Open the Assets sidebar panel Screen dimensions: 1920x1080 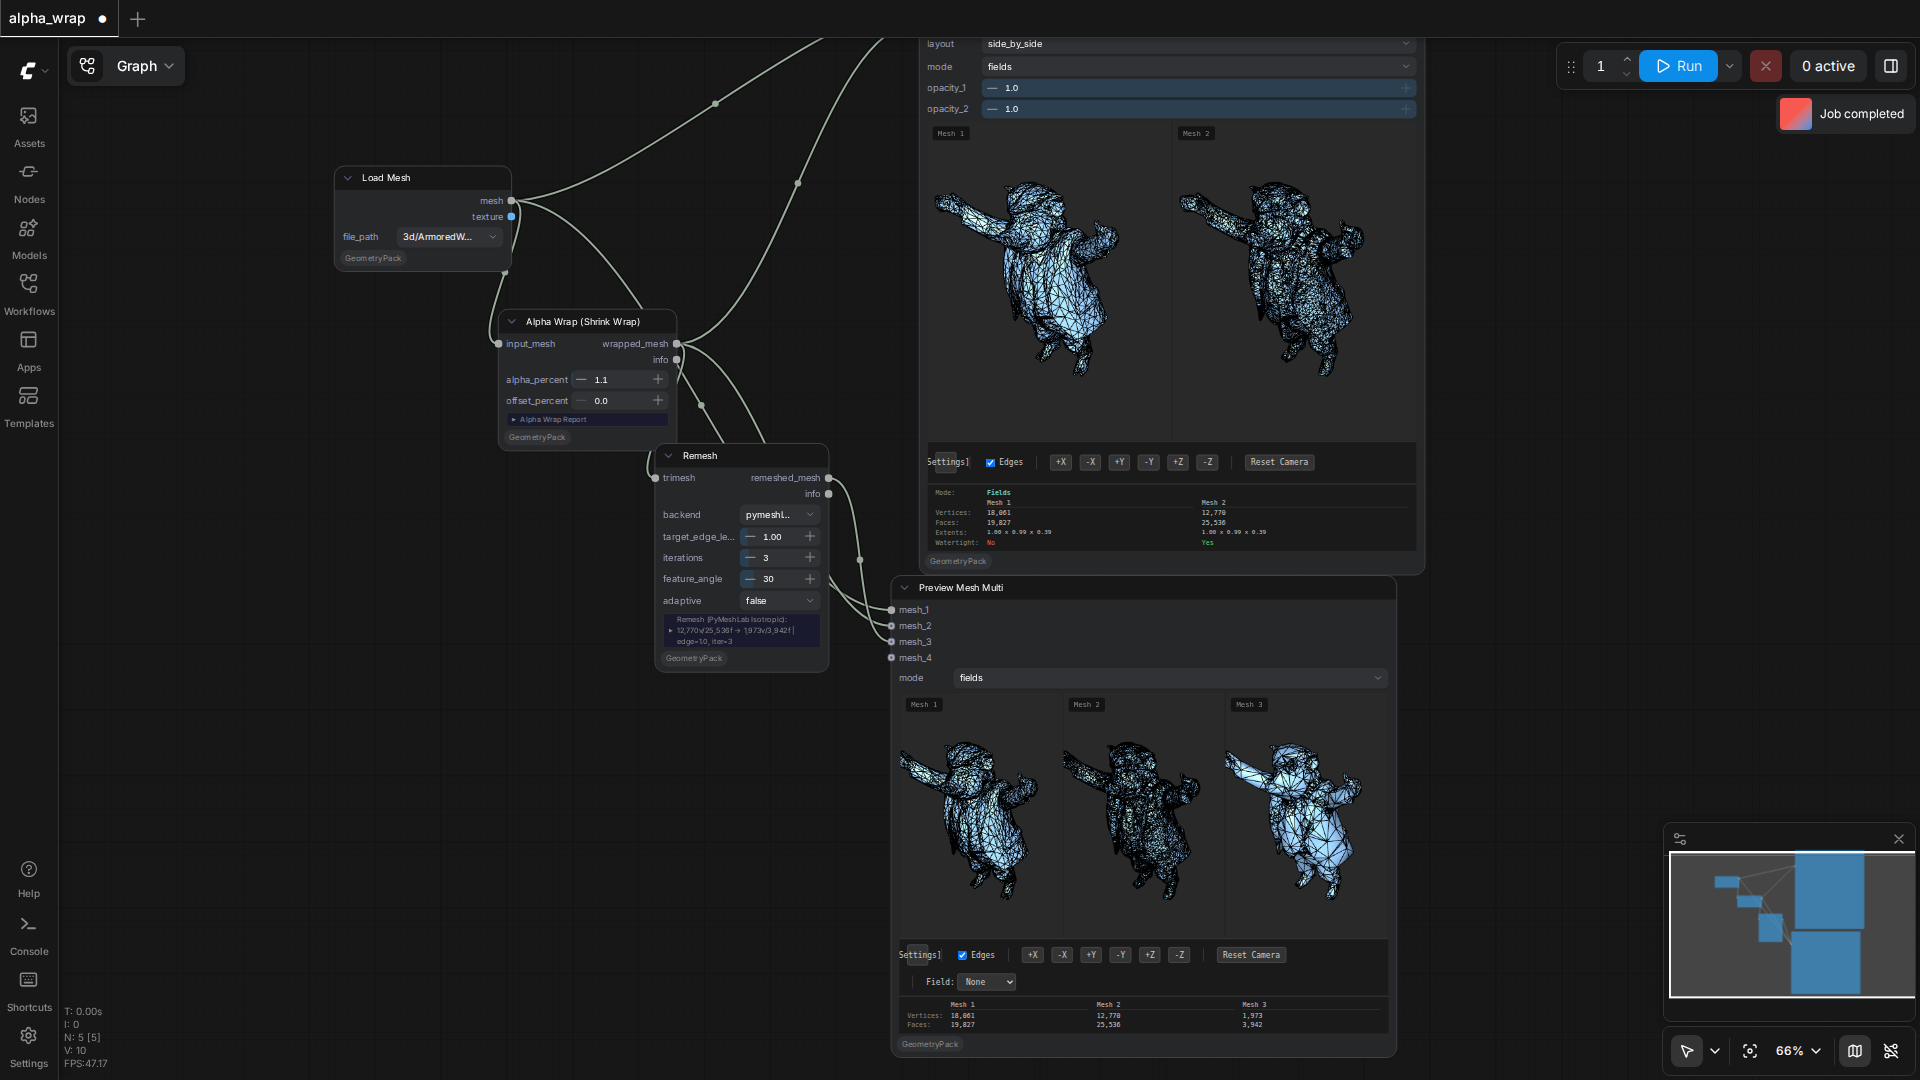coord(29,126)
